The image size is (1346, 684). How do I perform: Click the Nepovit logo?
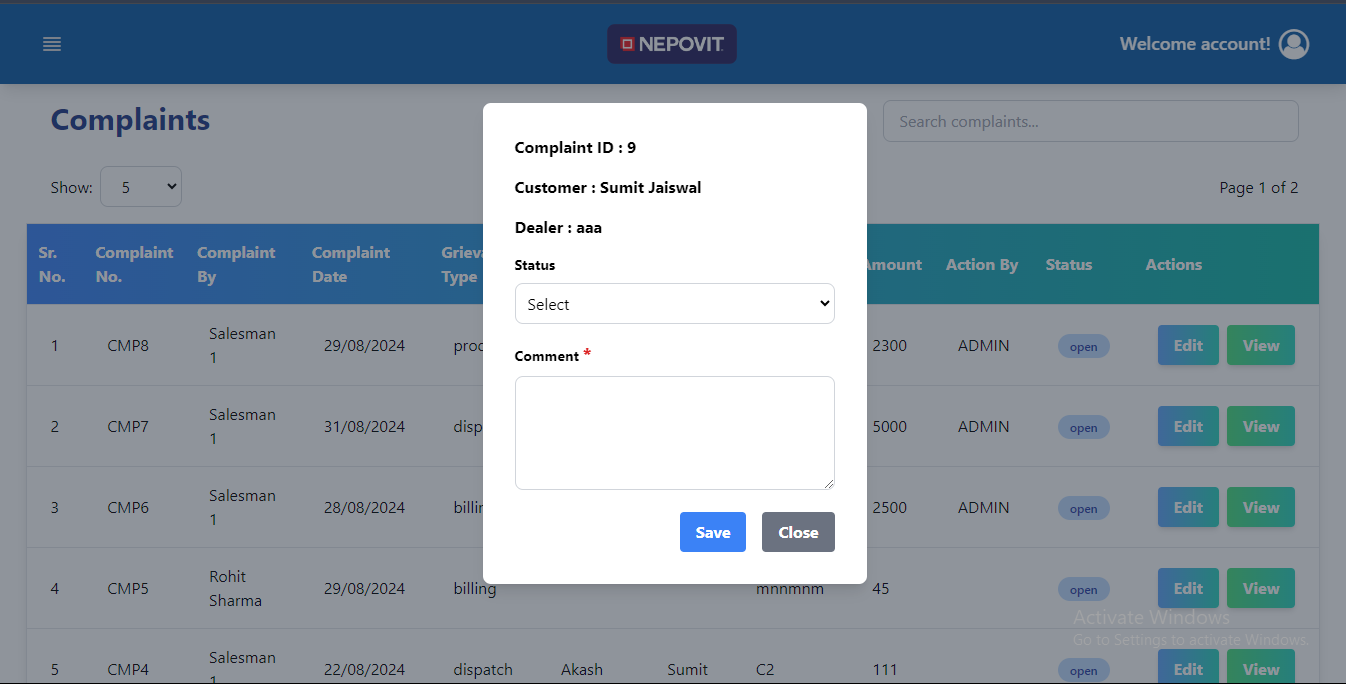(x=672, y=44)
